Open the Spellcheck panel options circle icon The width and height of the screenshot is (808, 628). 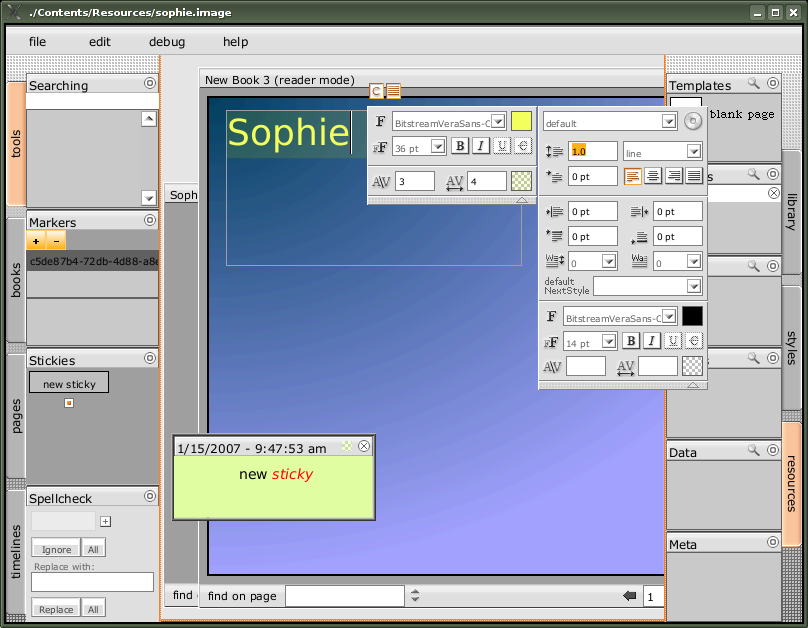[149, 496]
